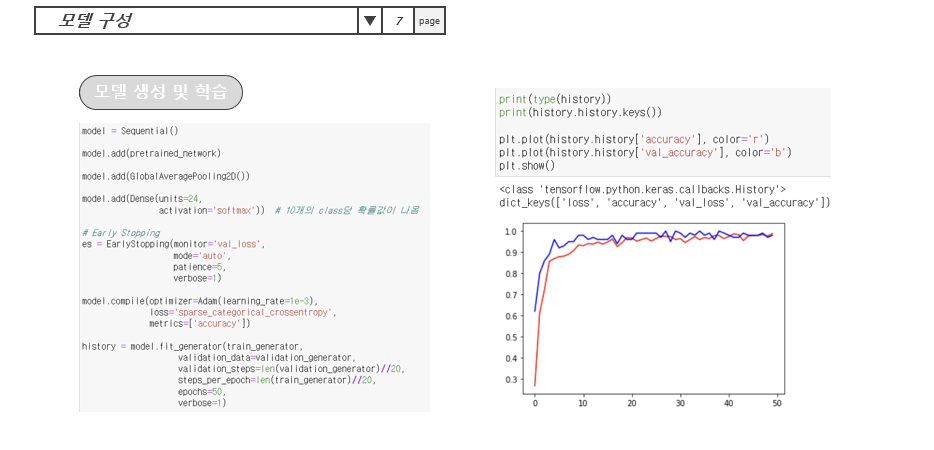The image size is (934, 450).
Task: Click the EarlyStopping(monitor='val_loss' line
Action: pos(174,244)
